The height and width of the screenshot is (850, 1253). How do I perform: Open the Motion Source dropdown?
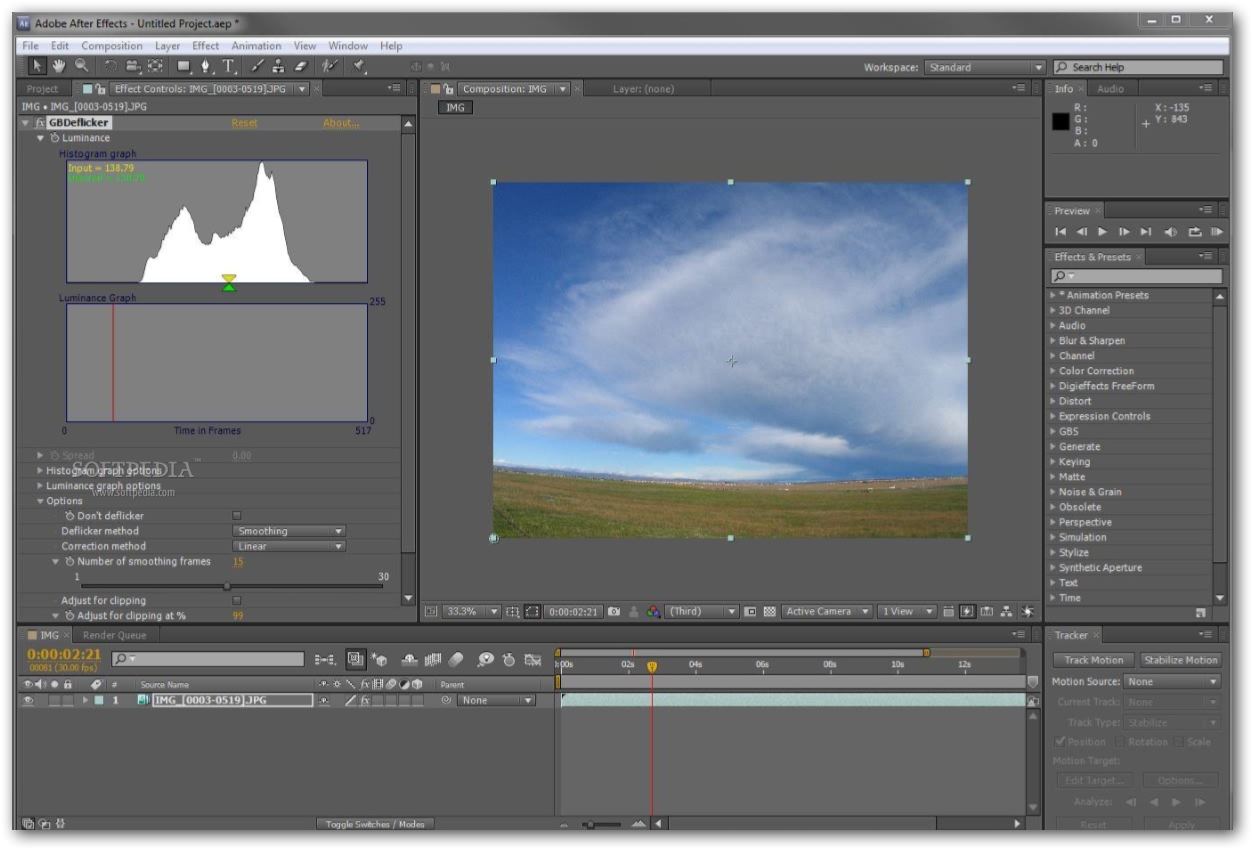coord(1172,682)
